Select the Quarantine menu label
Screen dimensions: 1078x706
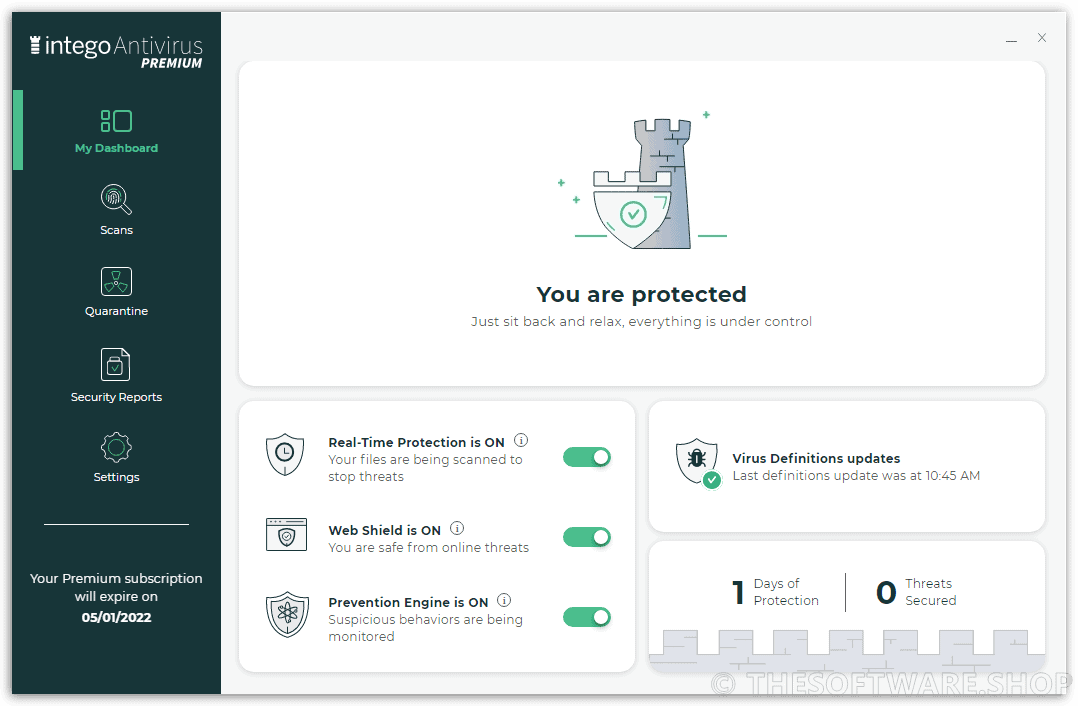116,311
